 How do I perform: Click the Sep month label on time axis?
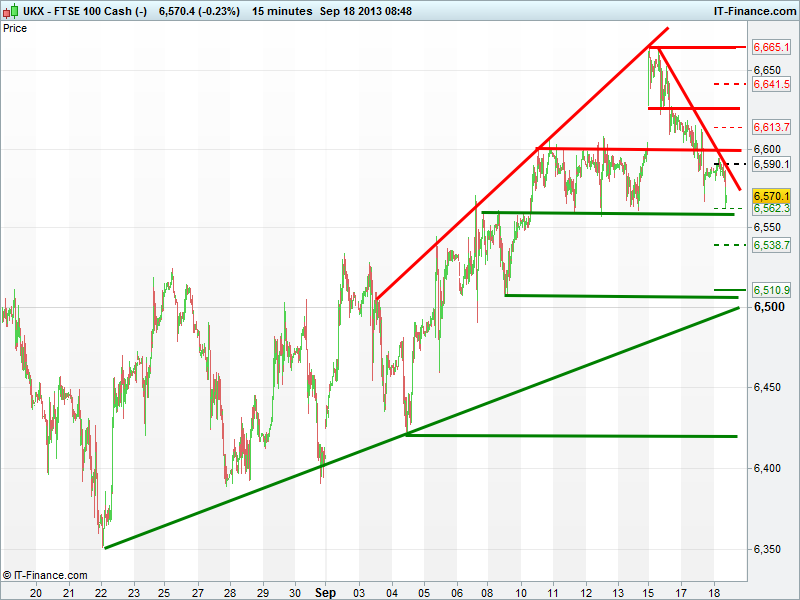pyautogui.click(x=325, y=592)
